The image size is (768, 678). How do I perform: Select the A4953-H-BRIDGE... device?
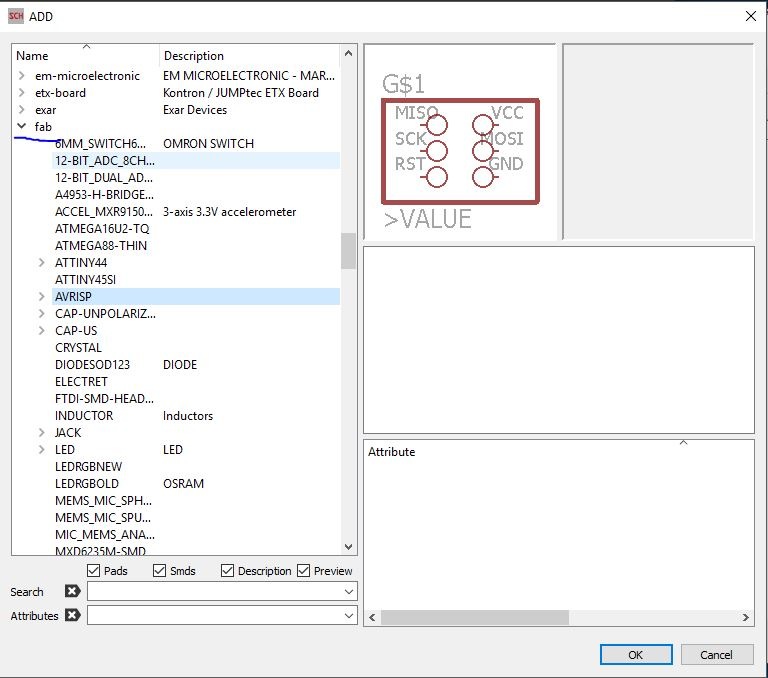pyautogui.click(x=104, y=194)
